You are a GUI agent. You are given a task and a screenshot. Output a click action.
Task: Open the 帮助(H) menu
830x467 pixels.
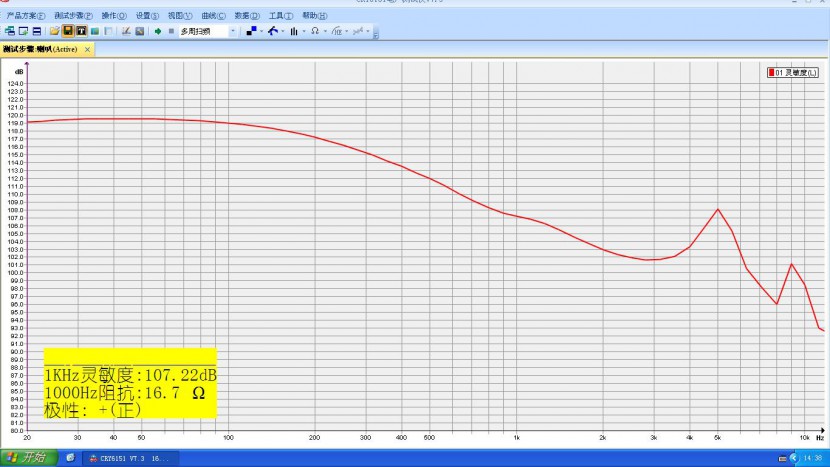[314, 16]
